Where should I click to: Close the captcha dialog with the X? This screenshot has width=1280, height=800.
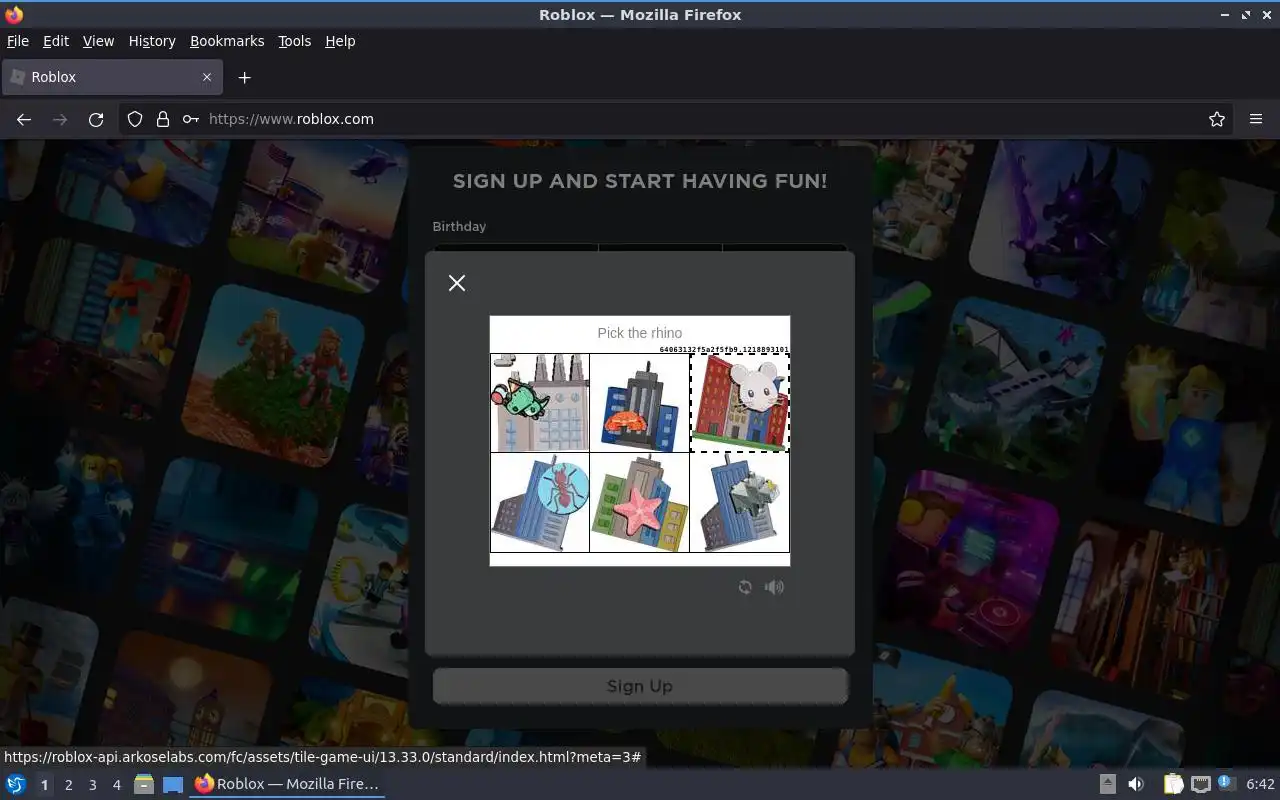point(457,283)
